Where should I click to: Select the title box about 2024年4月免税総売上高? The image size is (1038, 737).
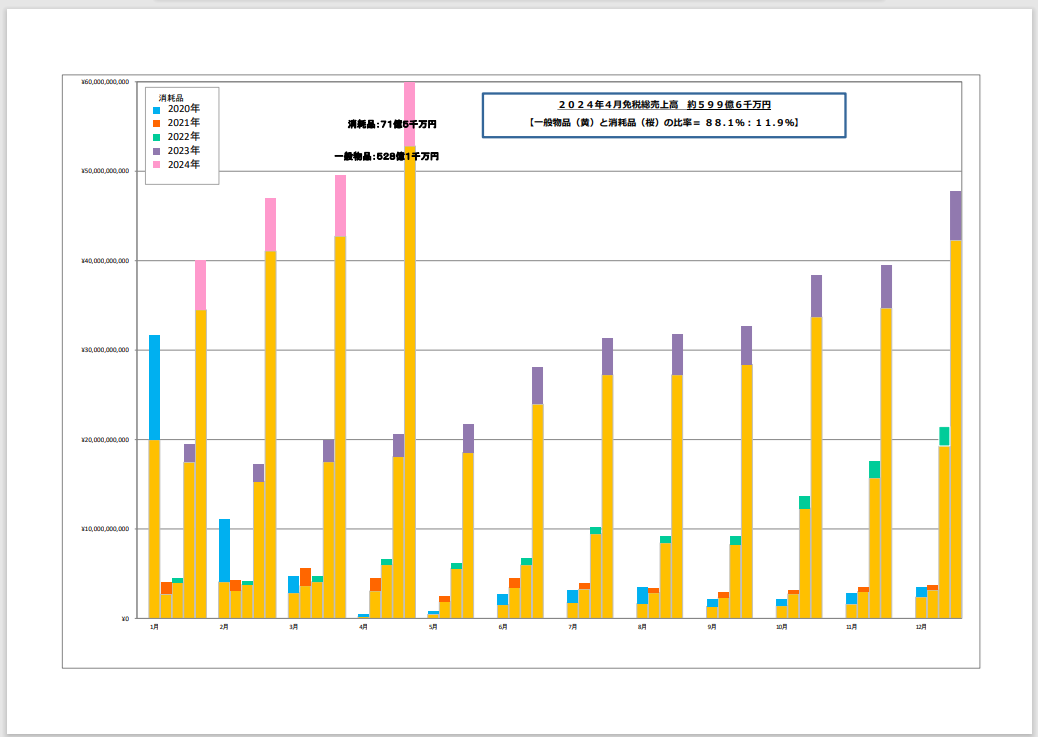point(664,113)
